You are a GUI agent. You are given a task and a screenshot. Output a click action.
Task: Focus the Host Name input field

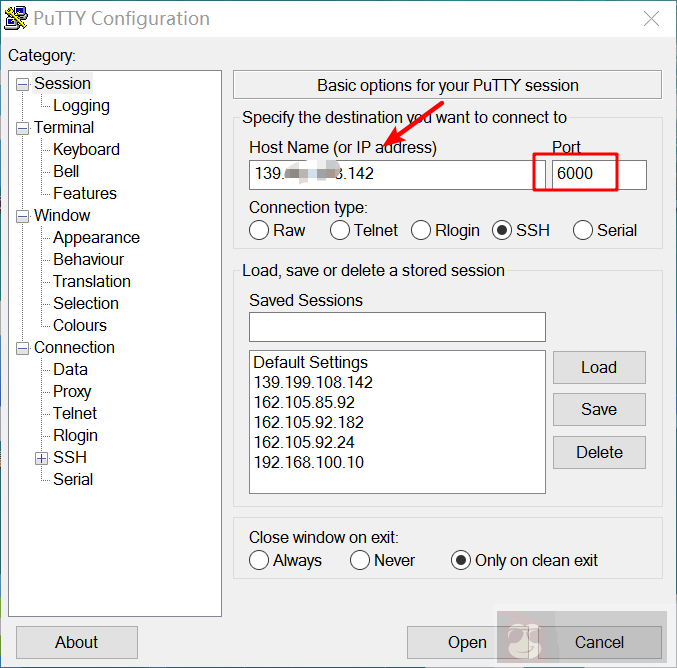click(397, 175)
